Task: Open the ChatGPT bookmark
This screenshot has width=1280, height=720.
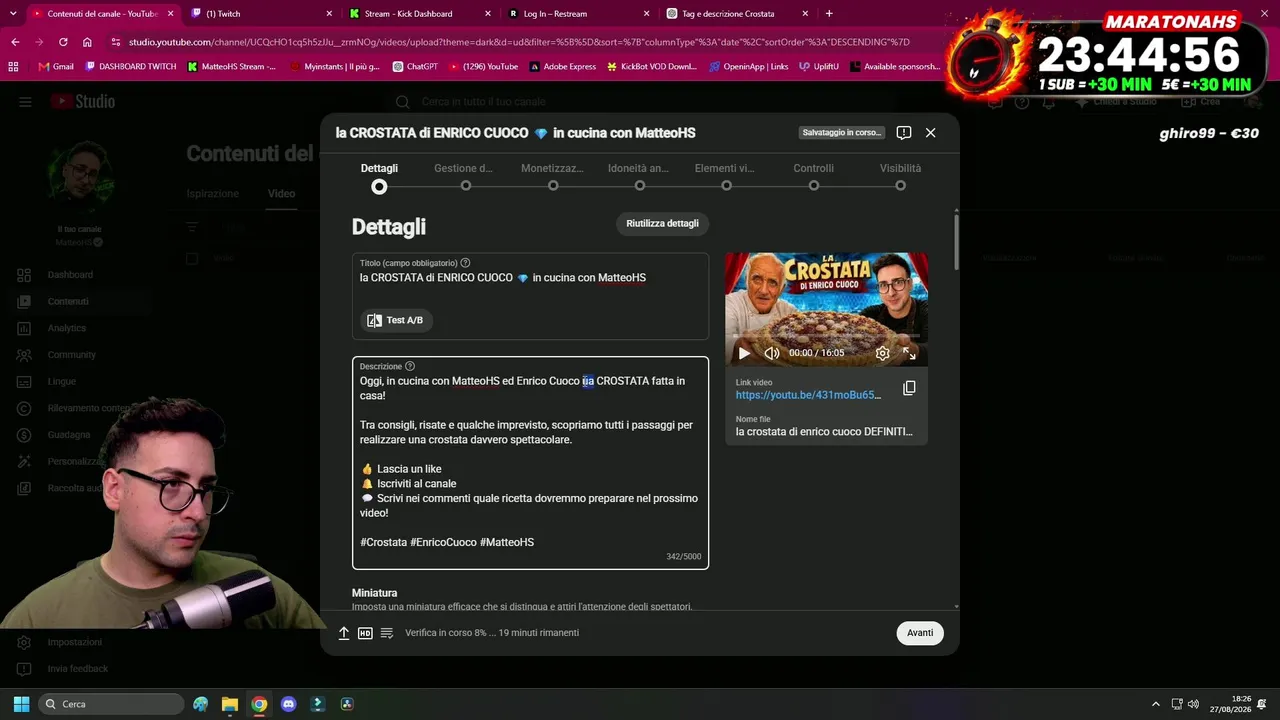Action: pos(415,67)
